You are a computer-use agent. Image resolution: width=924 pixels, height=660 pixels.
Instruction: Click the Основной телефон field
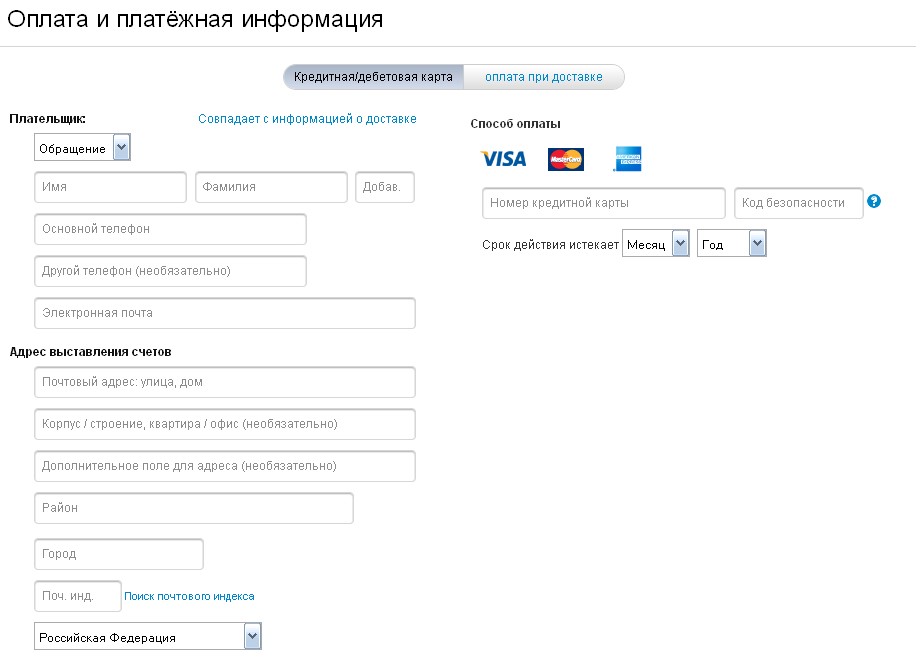click(x=170, y=229)
